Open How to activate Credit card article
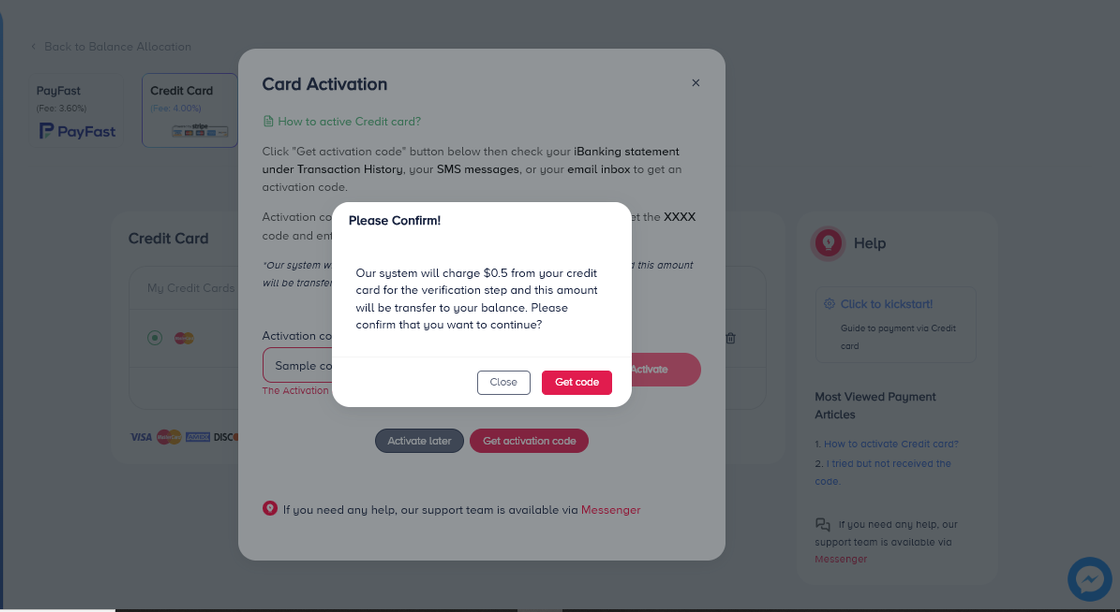 [890, 444]
